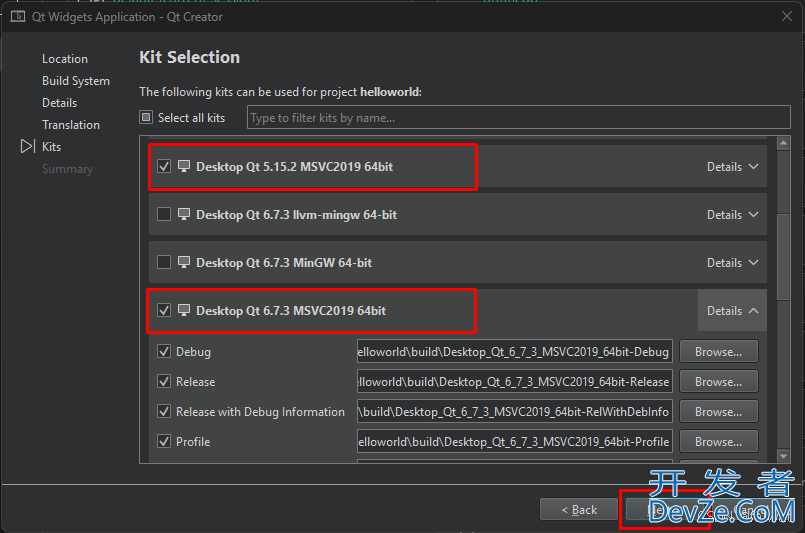Select Translation step in wizard sidebar

point(71,125)
